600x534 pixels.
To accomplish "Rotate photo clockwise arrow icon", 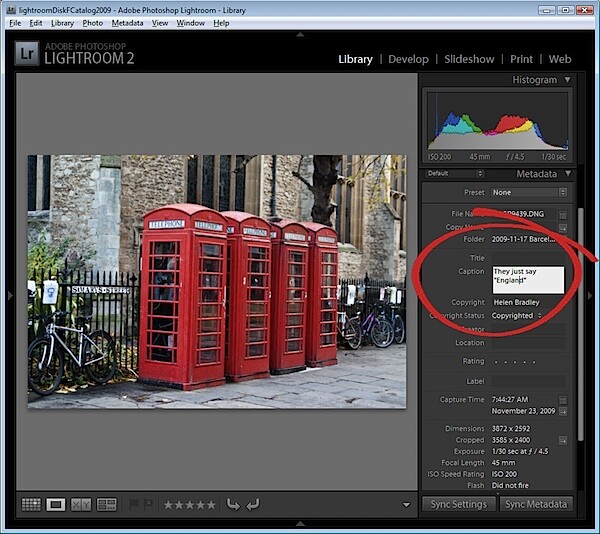I will (x=253, y=505).
